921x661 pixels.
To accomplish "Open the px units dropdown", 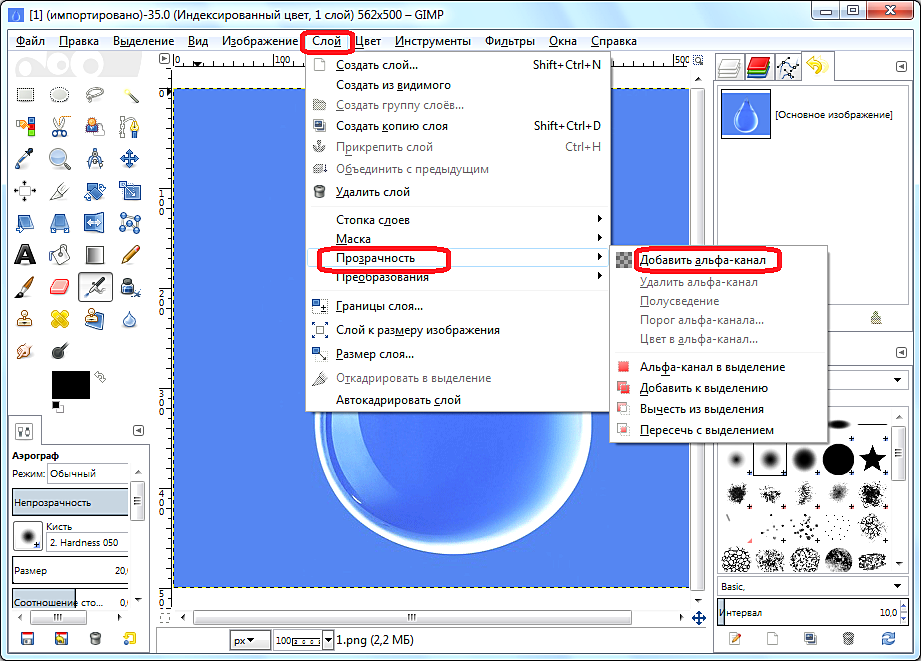I will [250, 640].
